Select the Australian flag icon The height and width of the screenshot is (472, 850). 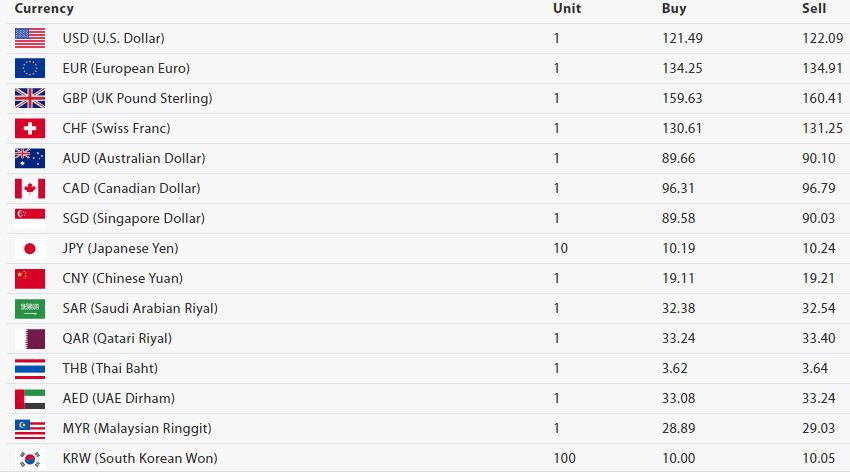[30, 158]
